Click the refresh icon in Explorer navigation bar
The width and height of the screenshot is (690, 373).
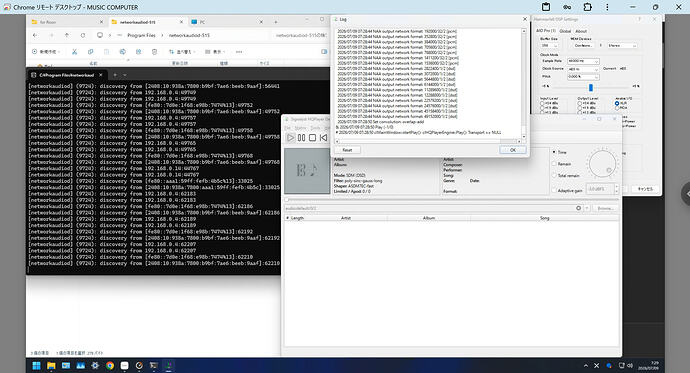coord(83,35)
